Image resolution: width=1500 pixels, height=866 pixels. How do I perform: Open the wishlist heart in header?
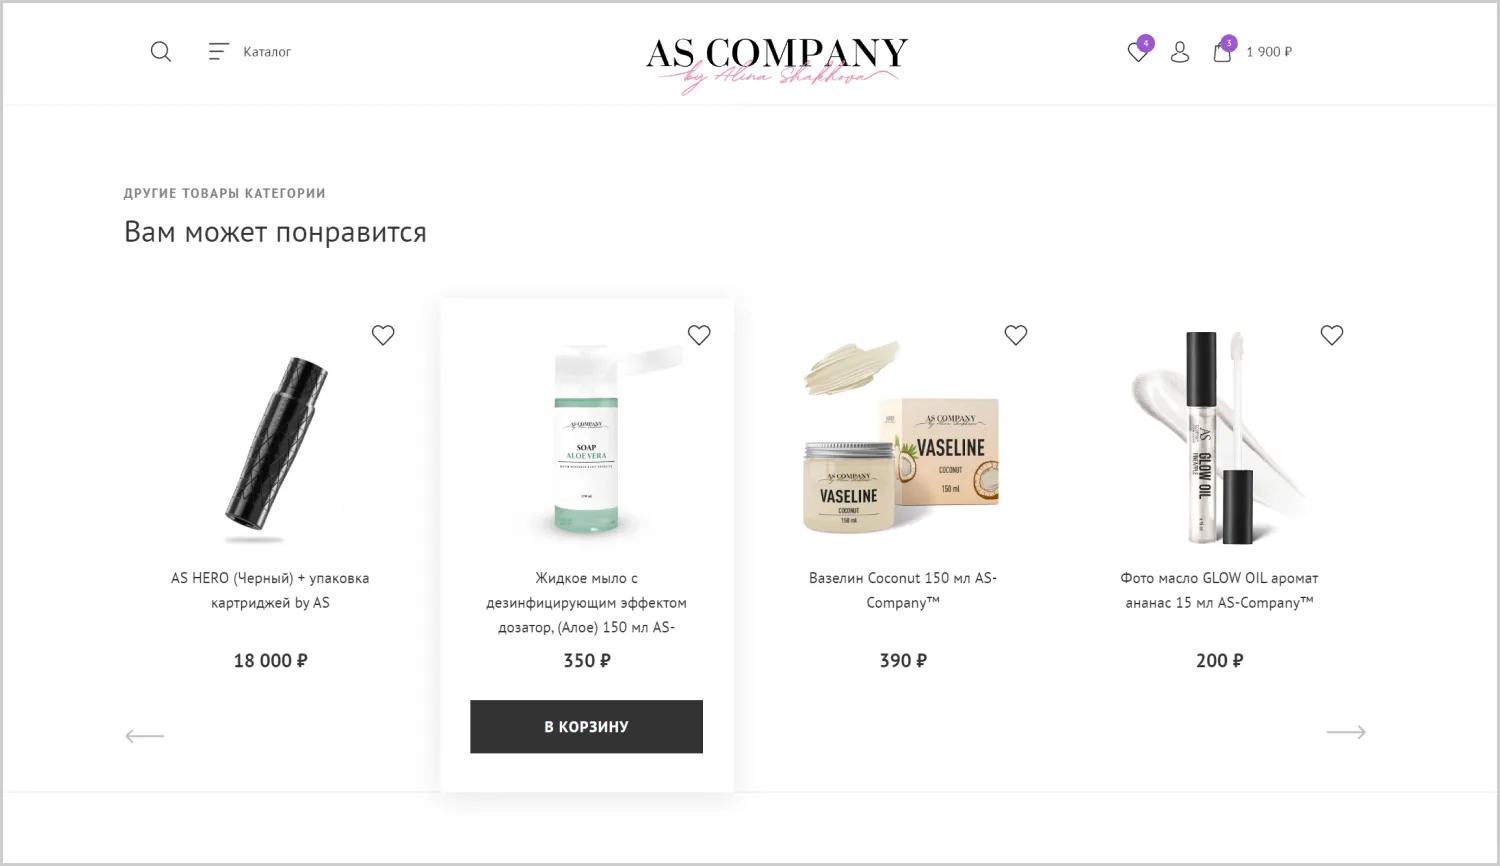tap(1138, 52)
